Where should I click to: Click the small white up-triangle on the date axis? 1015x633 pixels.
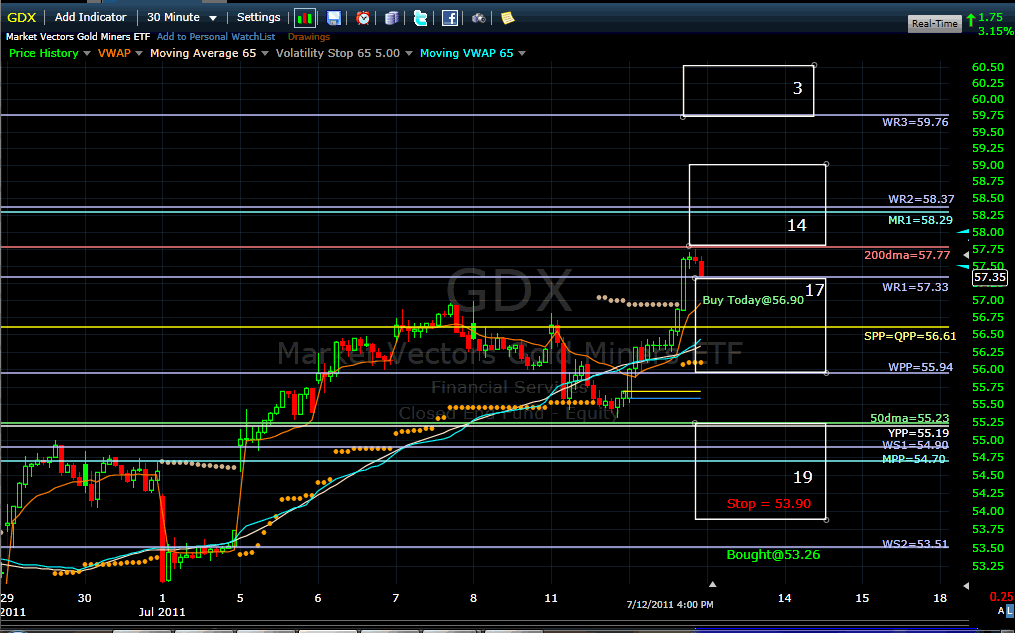click(x=712, y=584)
